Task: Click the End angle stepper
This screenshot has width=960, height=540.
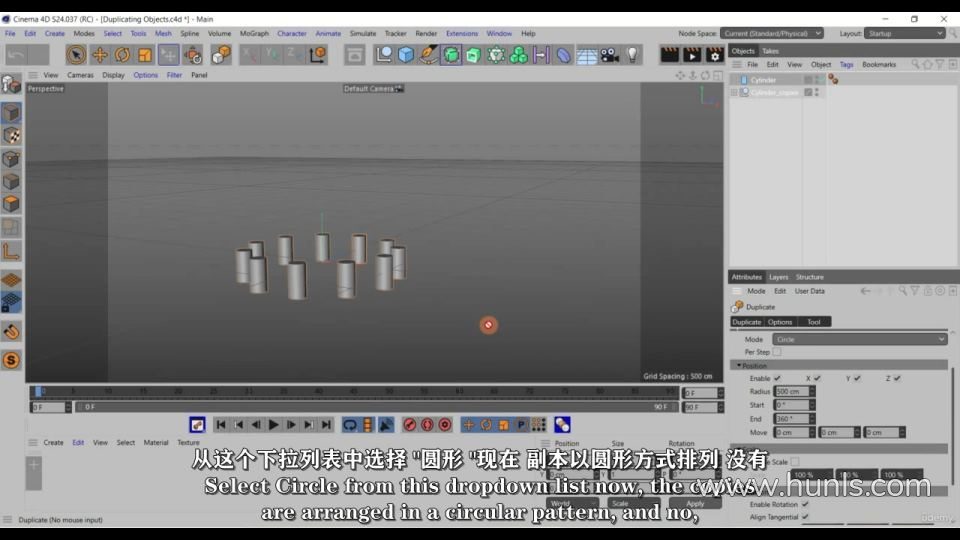Action: [812, 419]
